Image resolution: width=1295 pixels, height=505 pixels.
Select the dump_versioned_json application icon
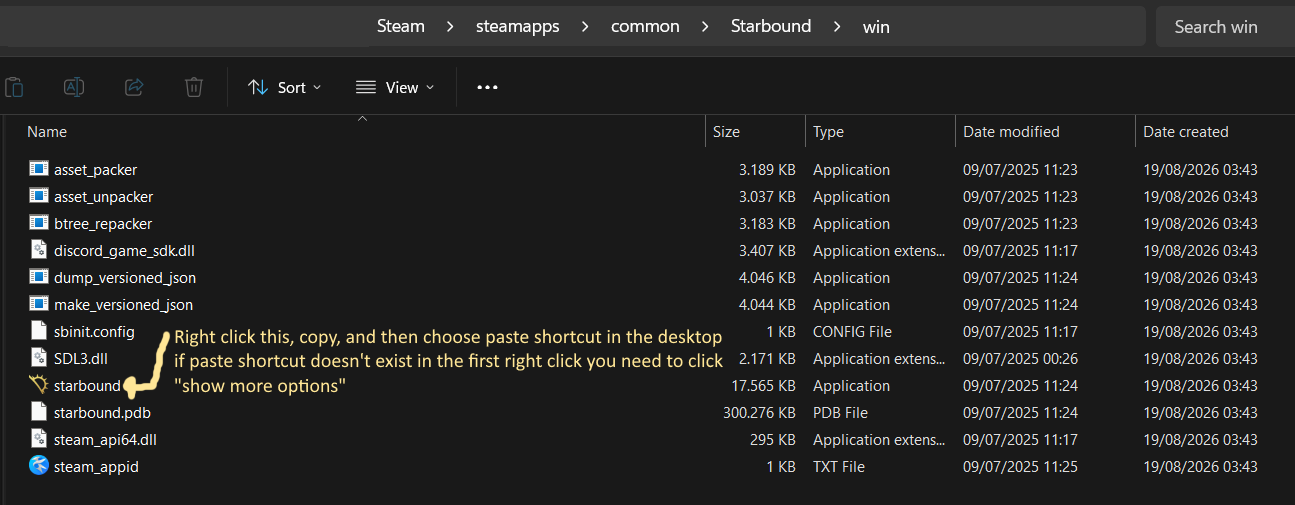39,277
